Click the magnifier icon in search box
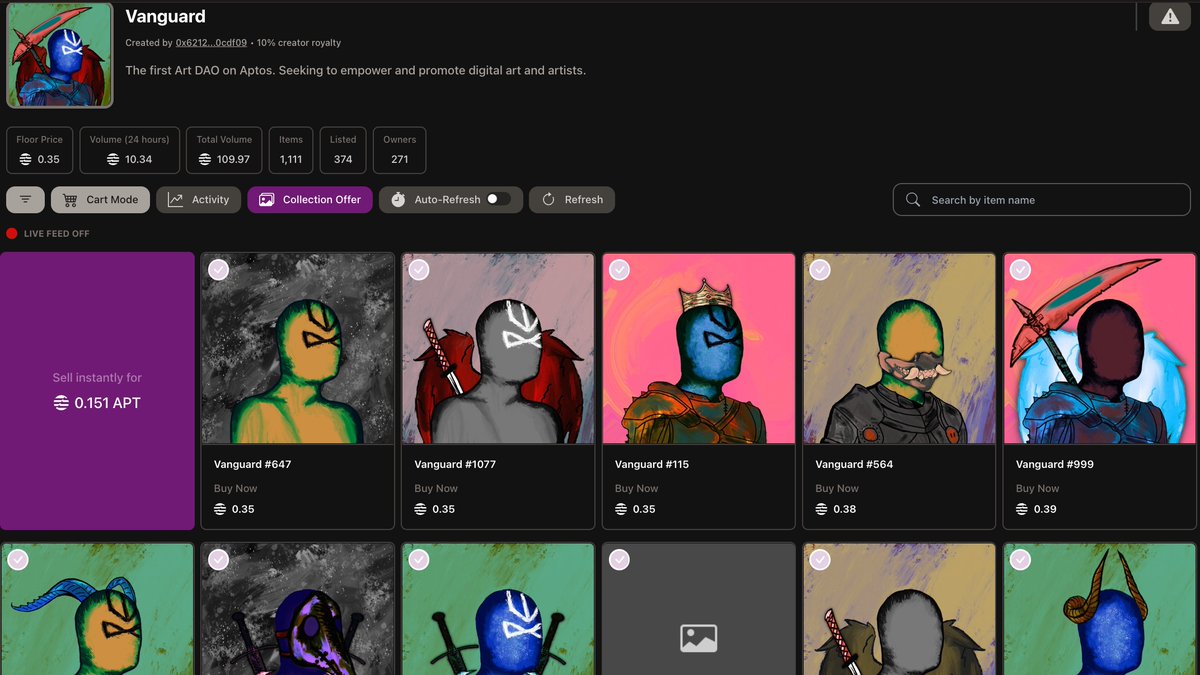1200x675 pixels. point(913,199)
